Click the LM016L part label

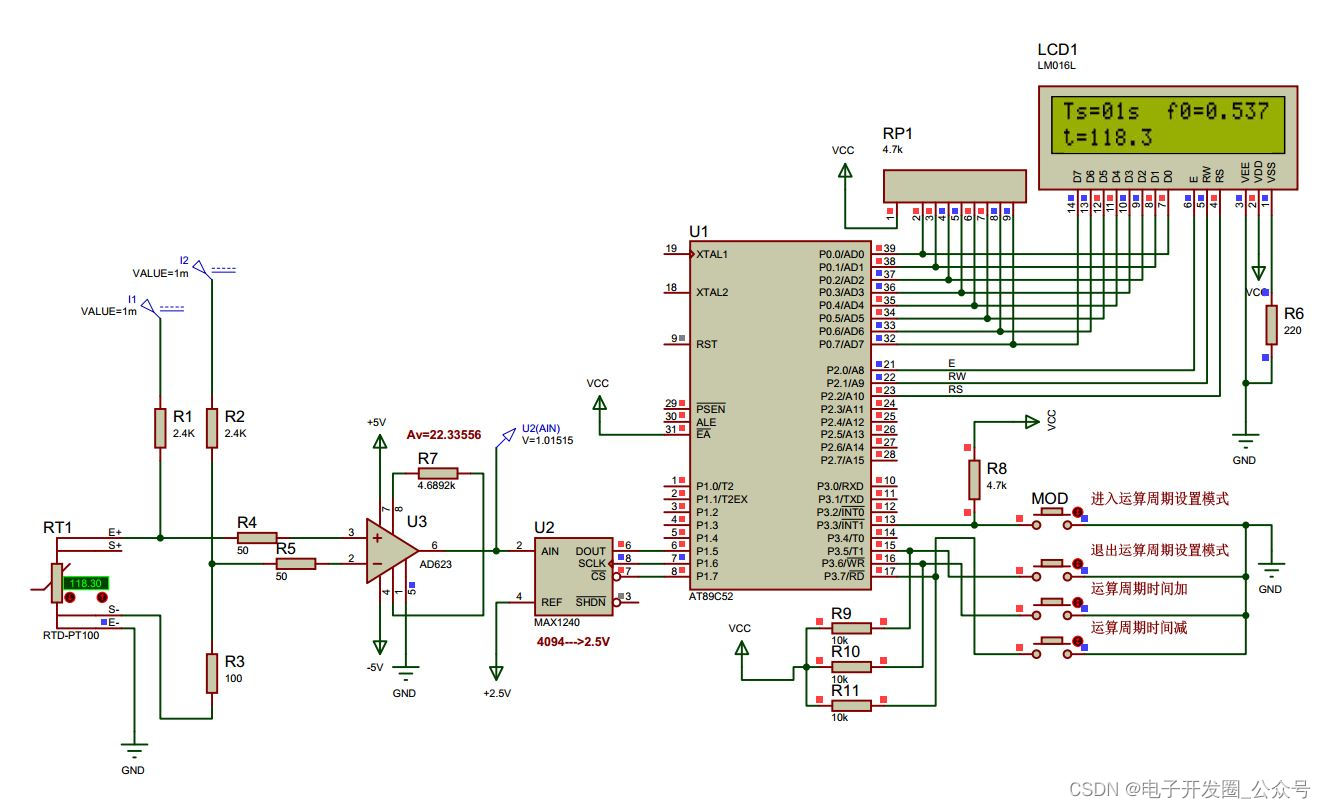[1057, 66]
